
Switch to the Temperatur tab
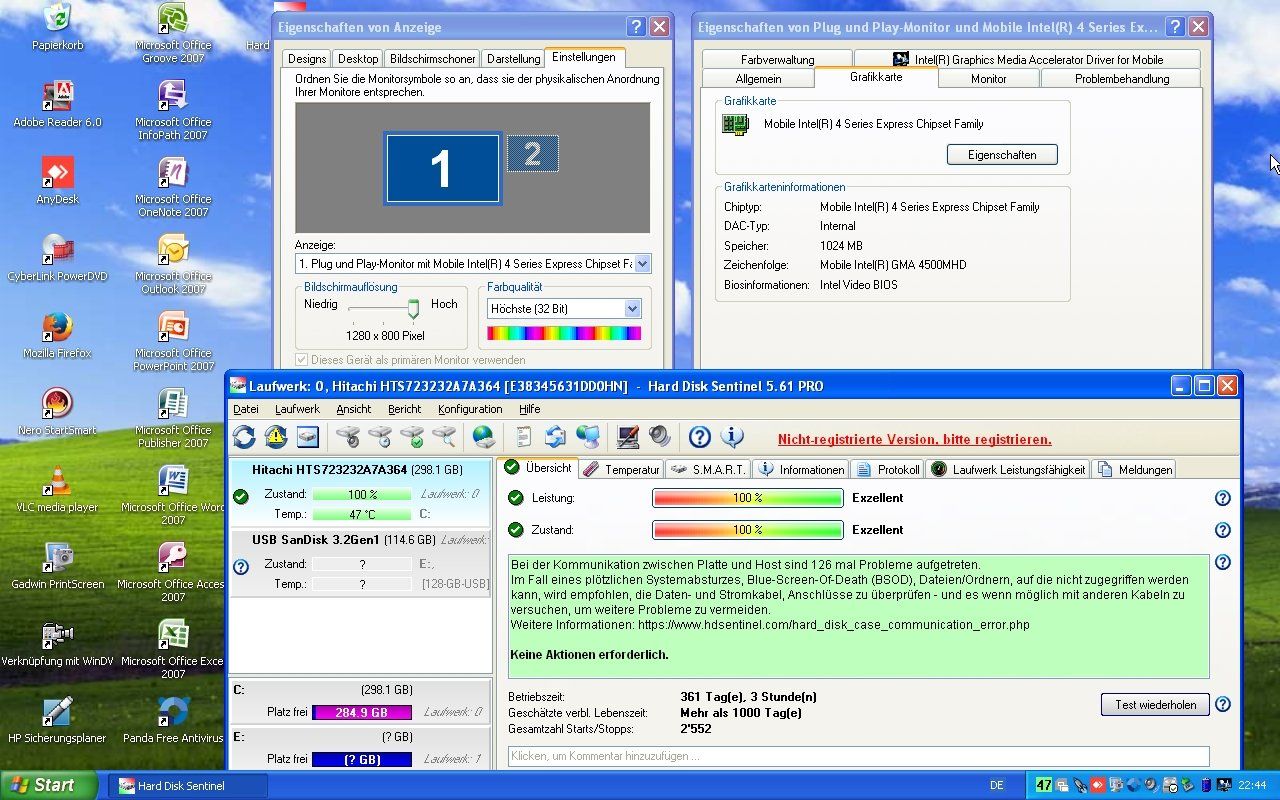click(x=621, y=469)
